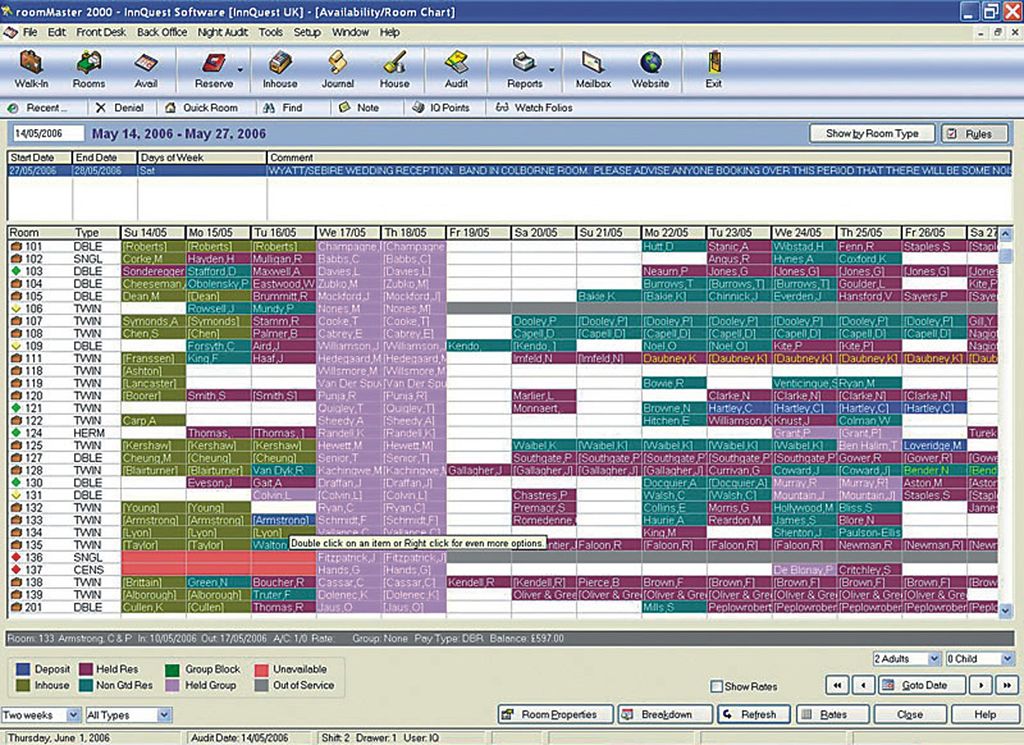Viewport: 1024px width, 745px height.
Task: Launch the Website globe icon
Action: point(650,69)
